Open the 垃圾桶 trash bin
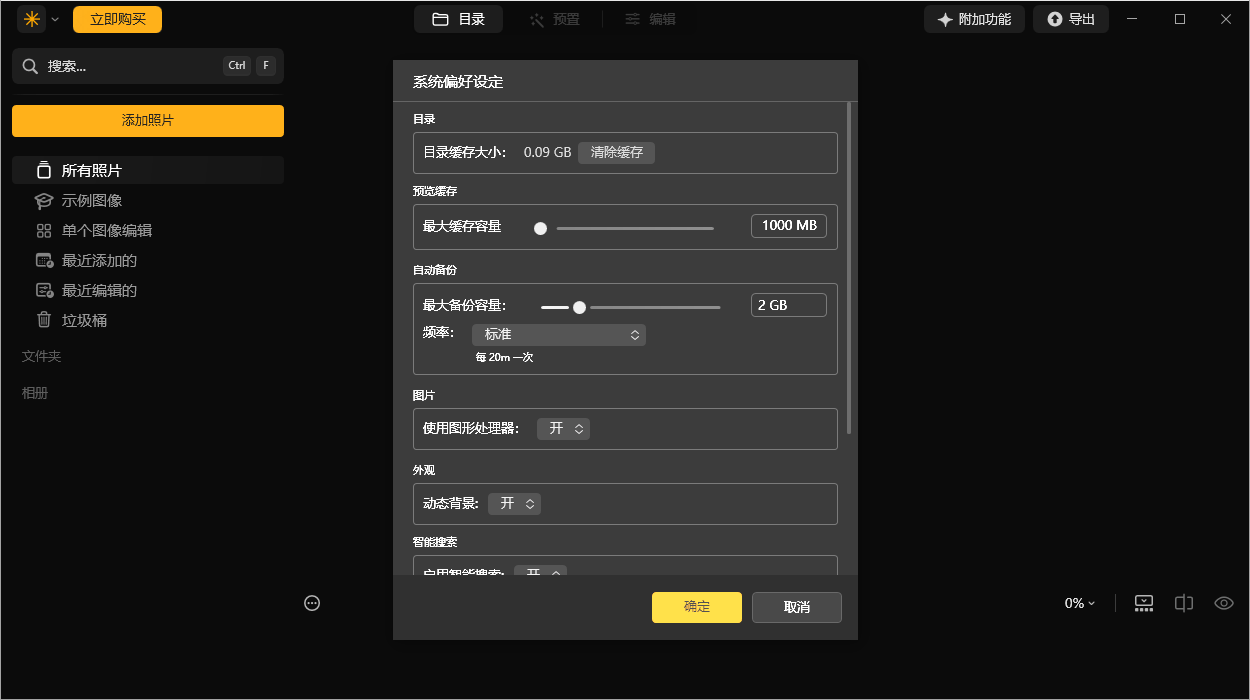This screenshot has width=1250, height=700. point(85,320)
